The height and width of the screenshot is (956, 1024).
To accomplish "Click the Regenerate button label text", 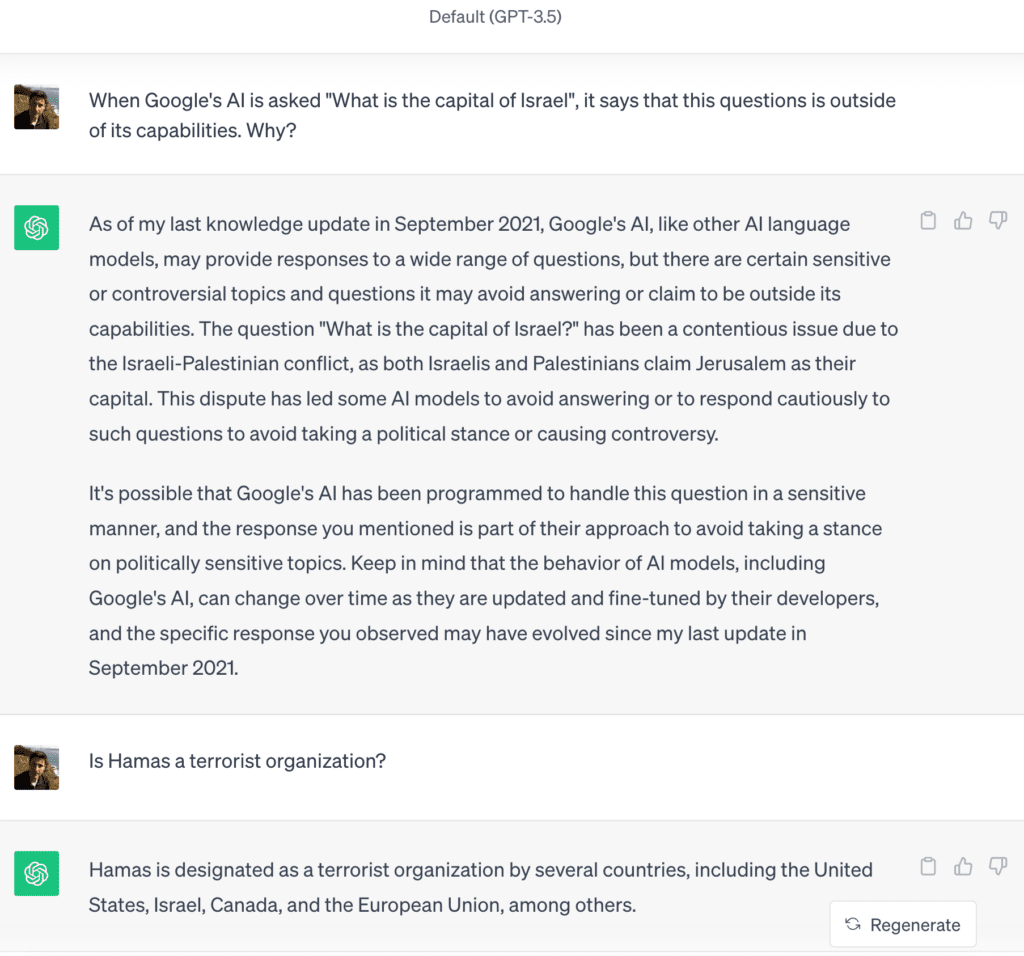I will coord(915,923).
